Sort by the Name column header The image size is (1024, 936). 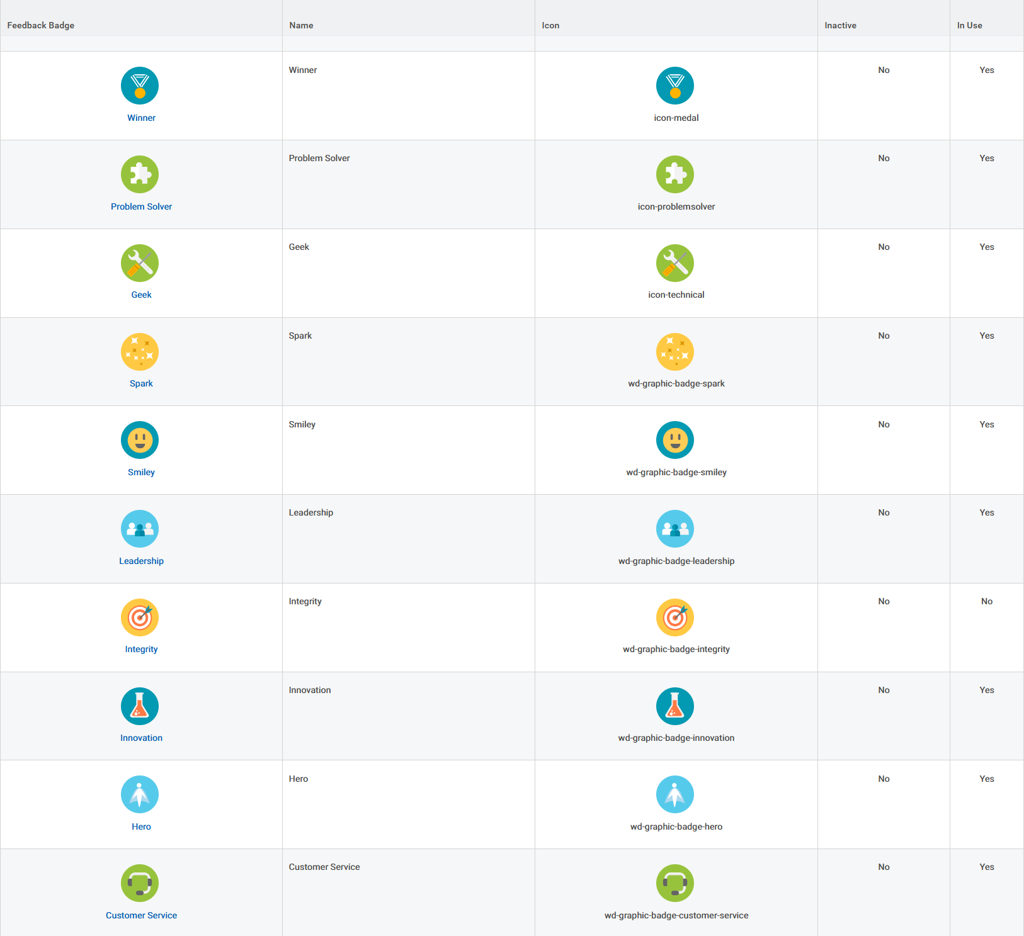301,25
